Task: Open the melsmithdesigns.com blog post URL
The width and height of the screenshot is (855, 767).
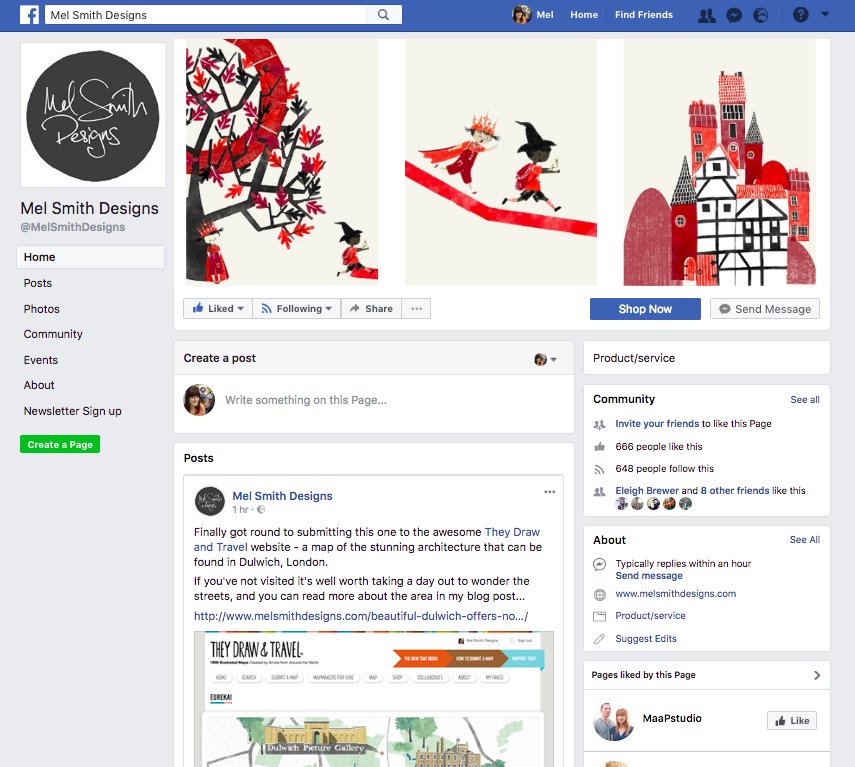Action: (x=361, y=616)
